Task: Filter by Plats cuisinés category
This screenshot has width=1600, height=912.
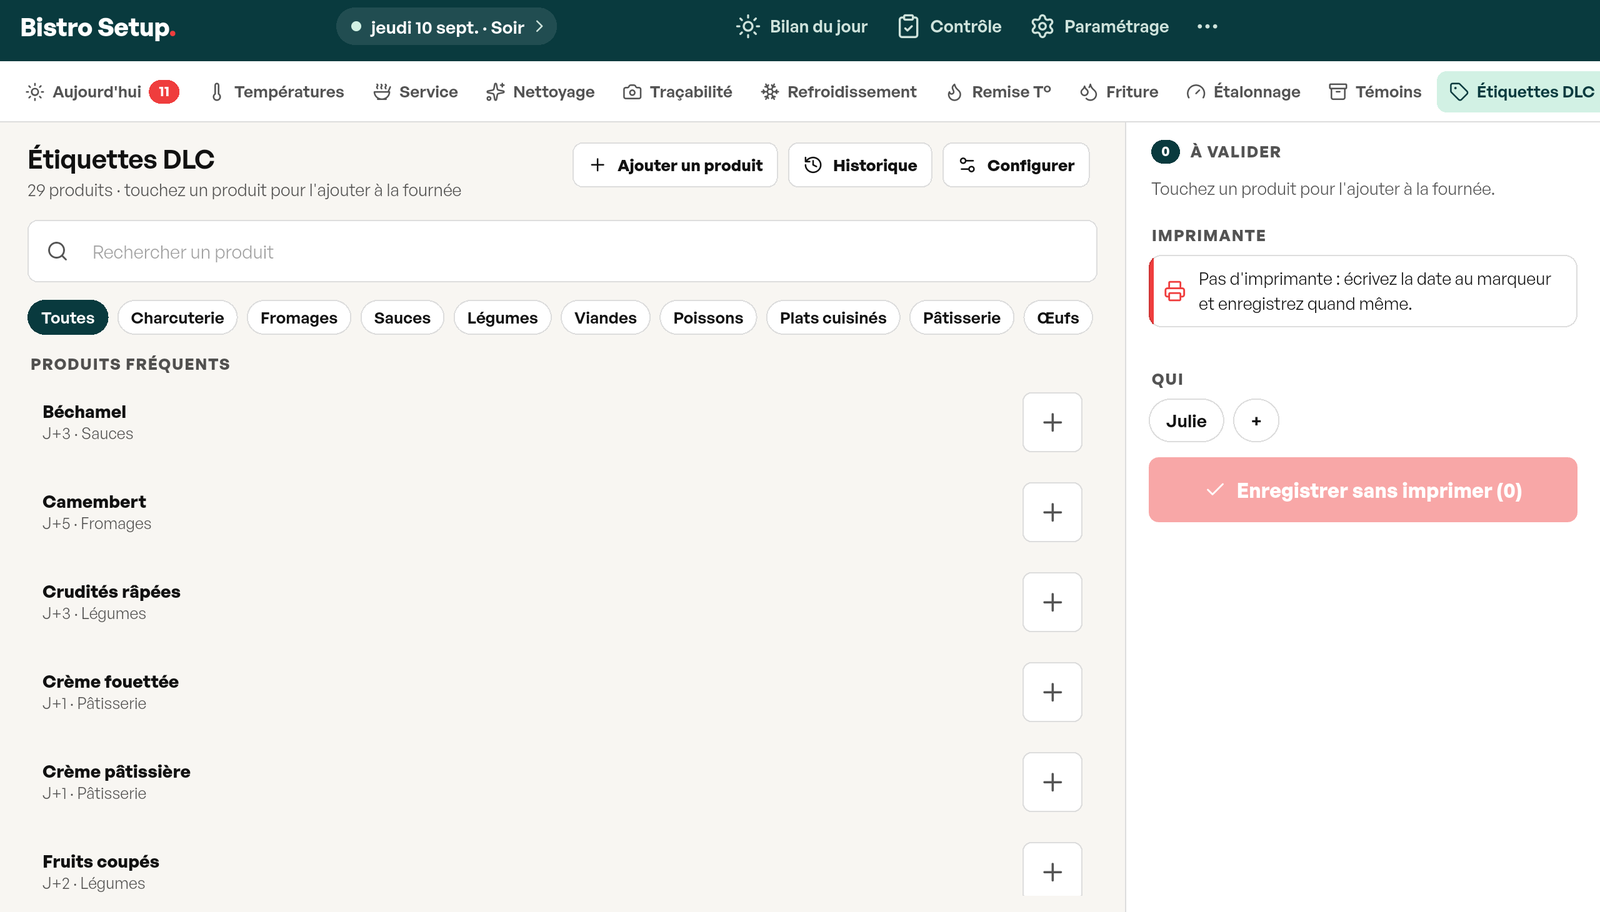Action: point(833,318)
